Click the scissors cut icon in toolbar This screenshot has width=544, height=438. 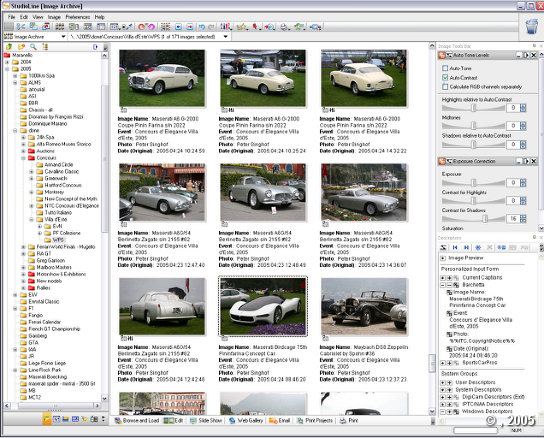pos(20,26)
